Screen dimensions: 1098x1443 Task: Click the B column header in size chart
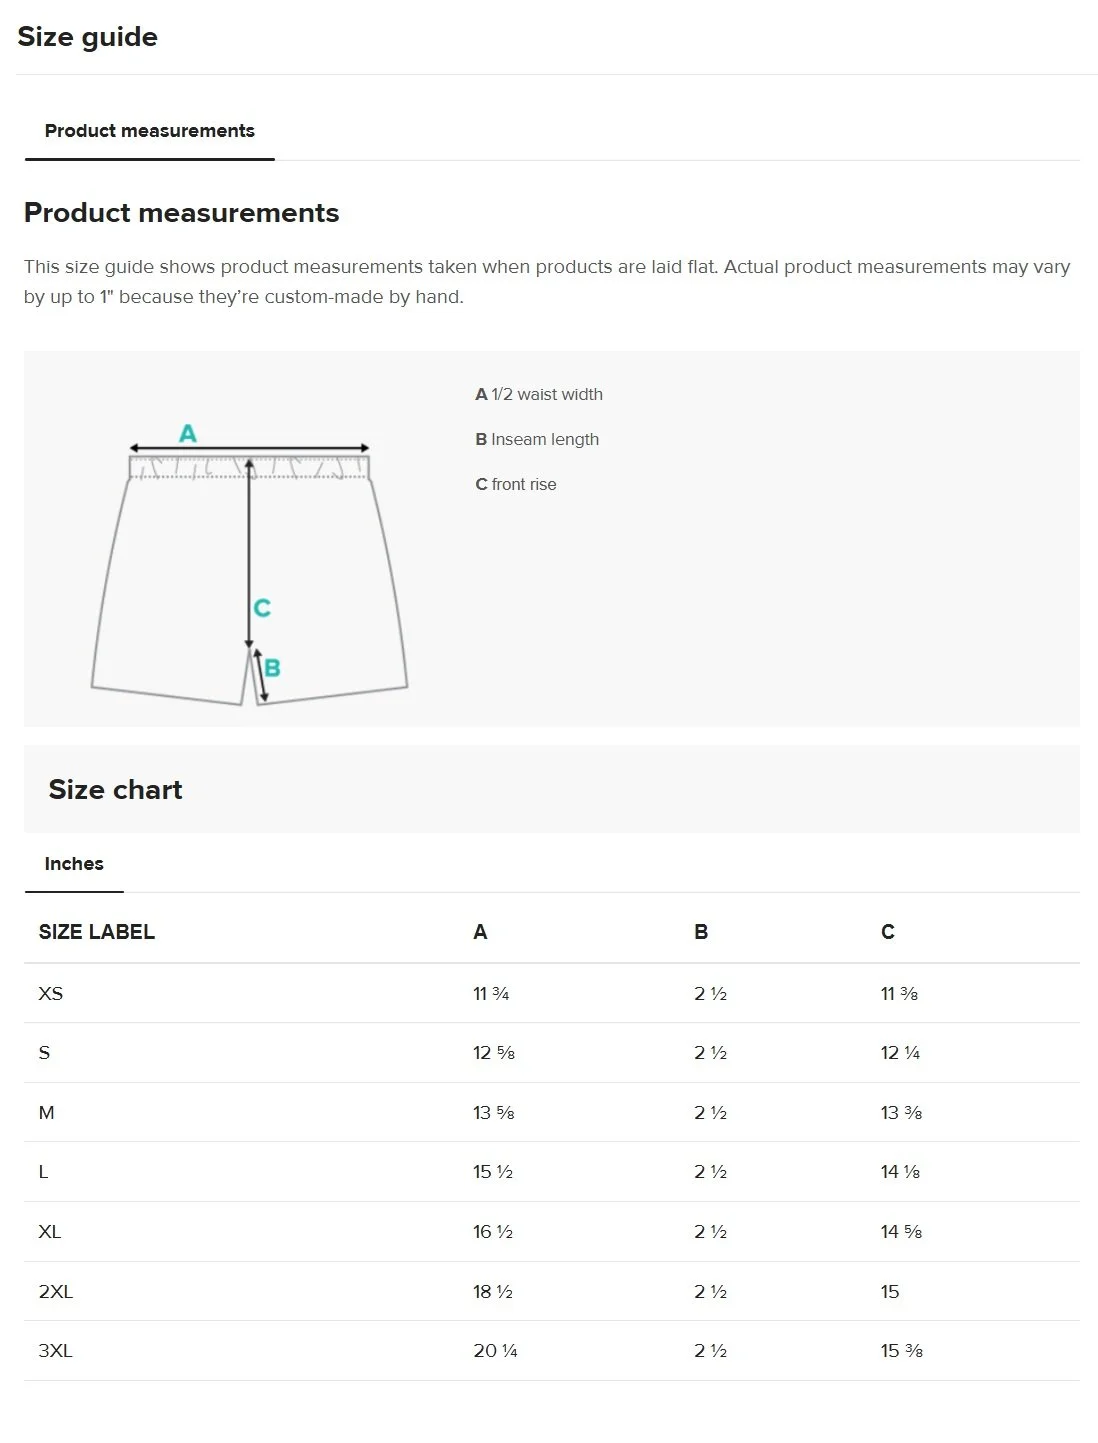pos(701,932)
